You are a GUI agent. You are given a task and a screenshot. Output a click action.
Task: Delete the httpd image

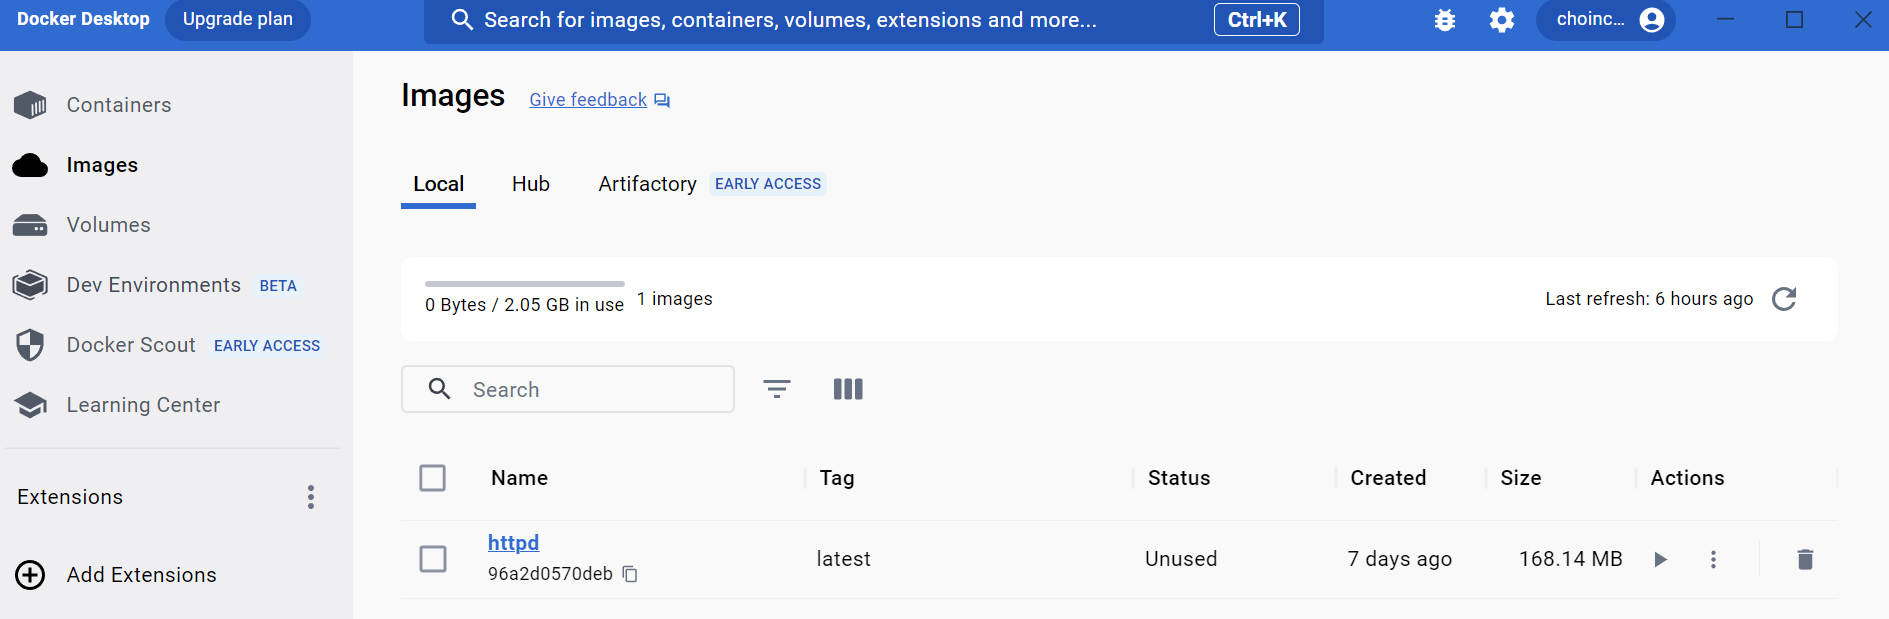1805,559
